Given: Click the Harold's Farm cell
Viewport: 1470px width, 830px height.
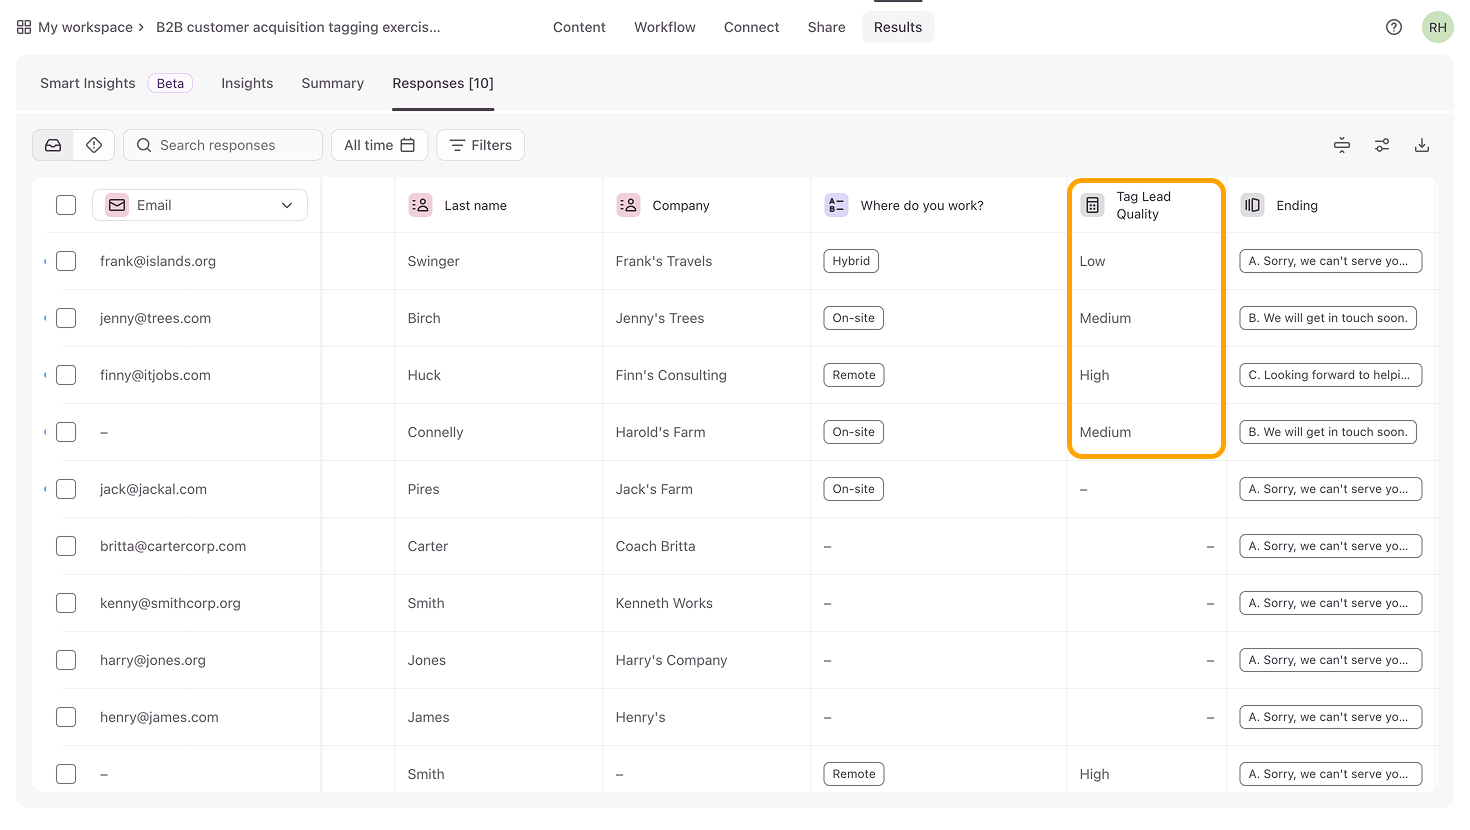Looking at the screenshot, I should click(661, 432).
